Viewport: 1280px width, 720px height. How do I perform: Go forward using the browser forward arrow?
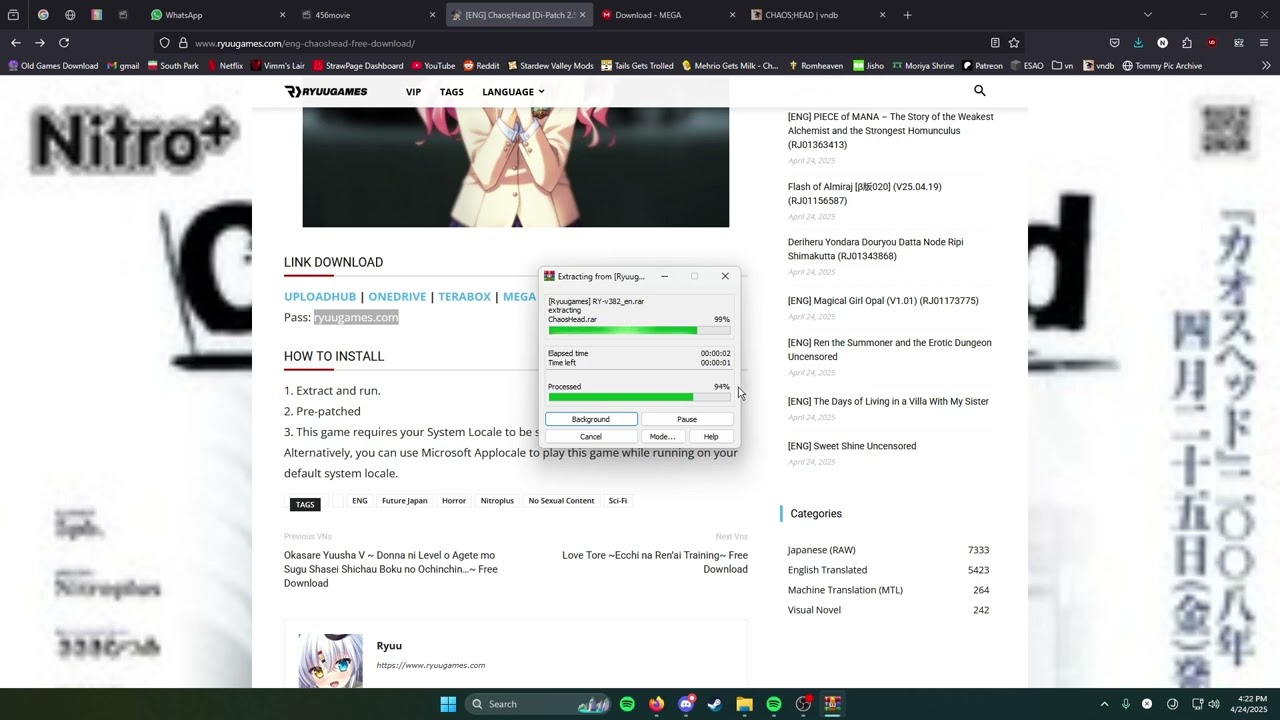click(40, 43)
